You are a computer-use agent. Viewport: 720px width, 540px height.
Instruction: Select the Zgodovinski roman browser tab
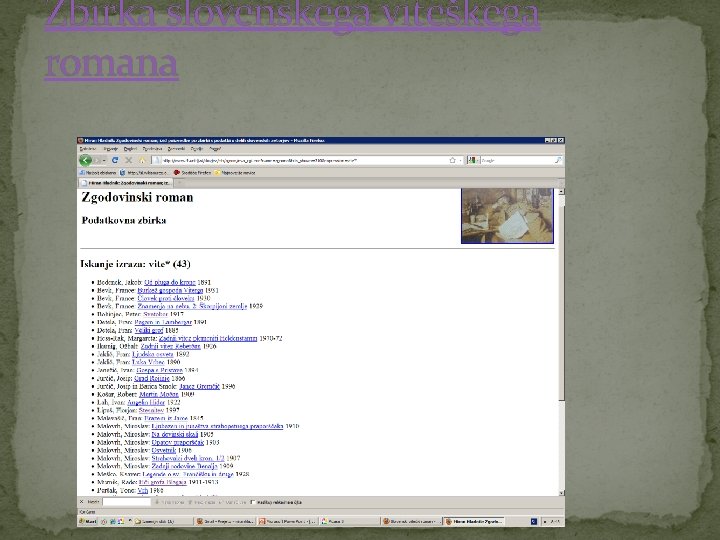pyautogui.click(x=125, y=183)
